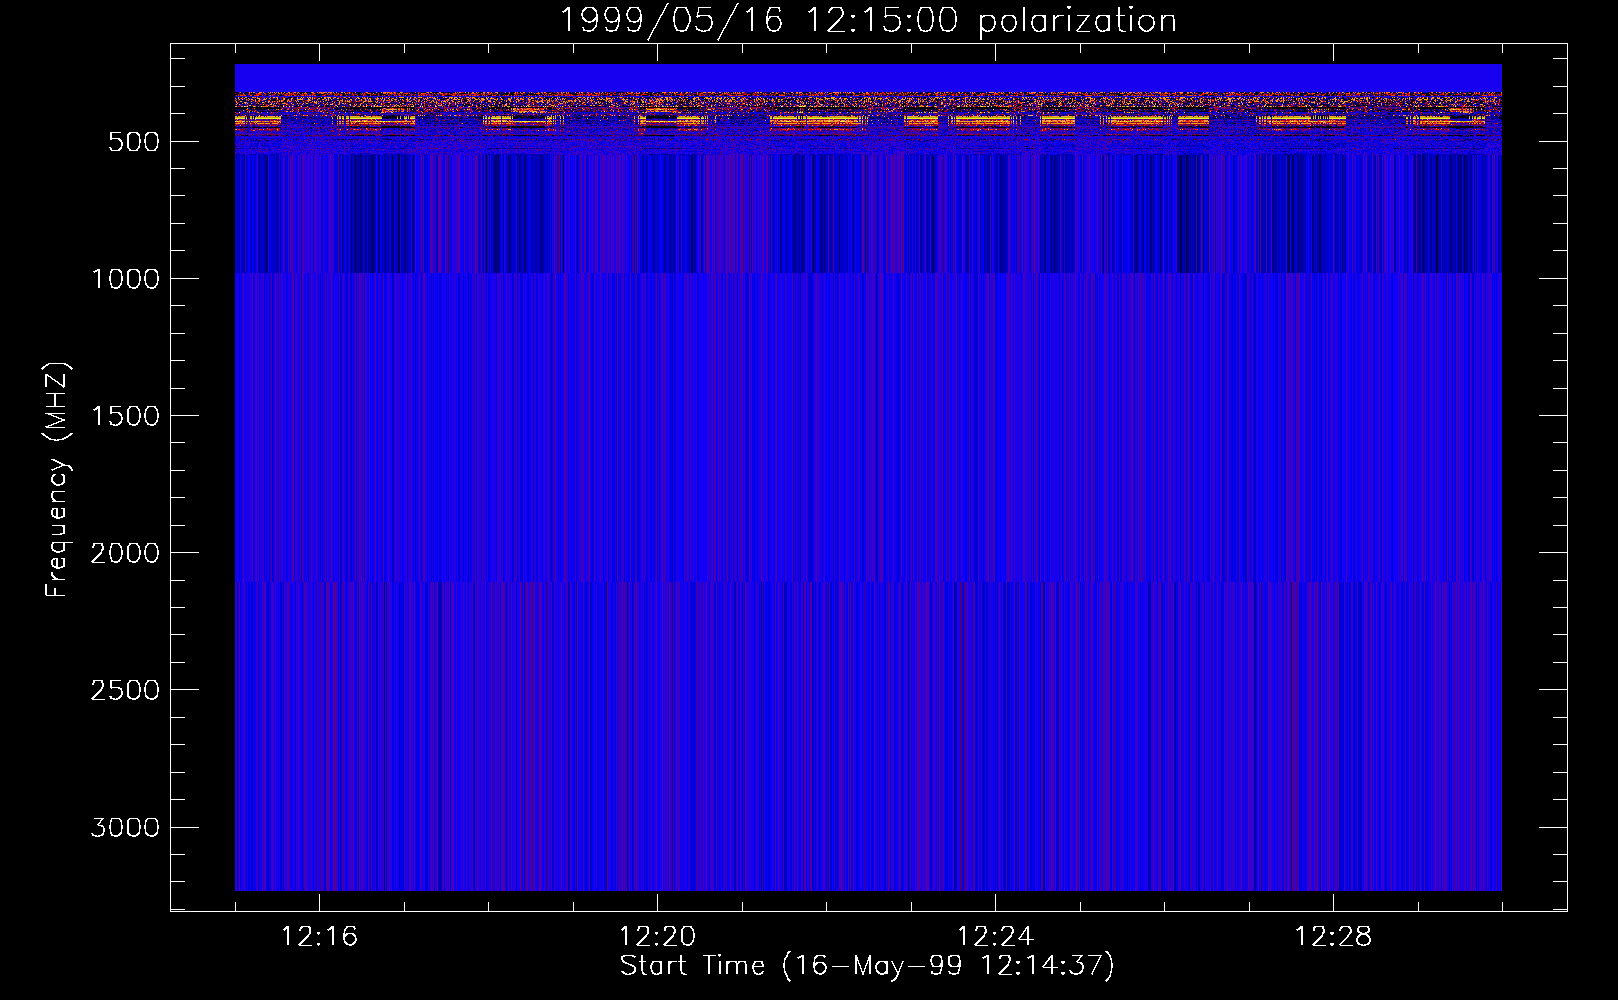Click the "Frequency (MHZ)" axis label
Viewport: 1618px width, 1000px height.
pyautogui.click(x=58, y=480)
